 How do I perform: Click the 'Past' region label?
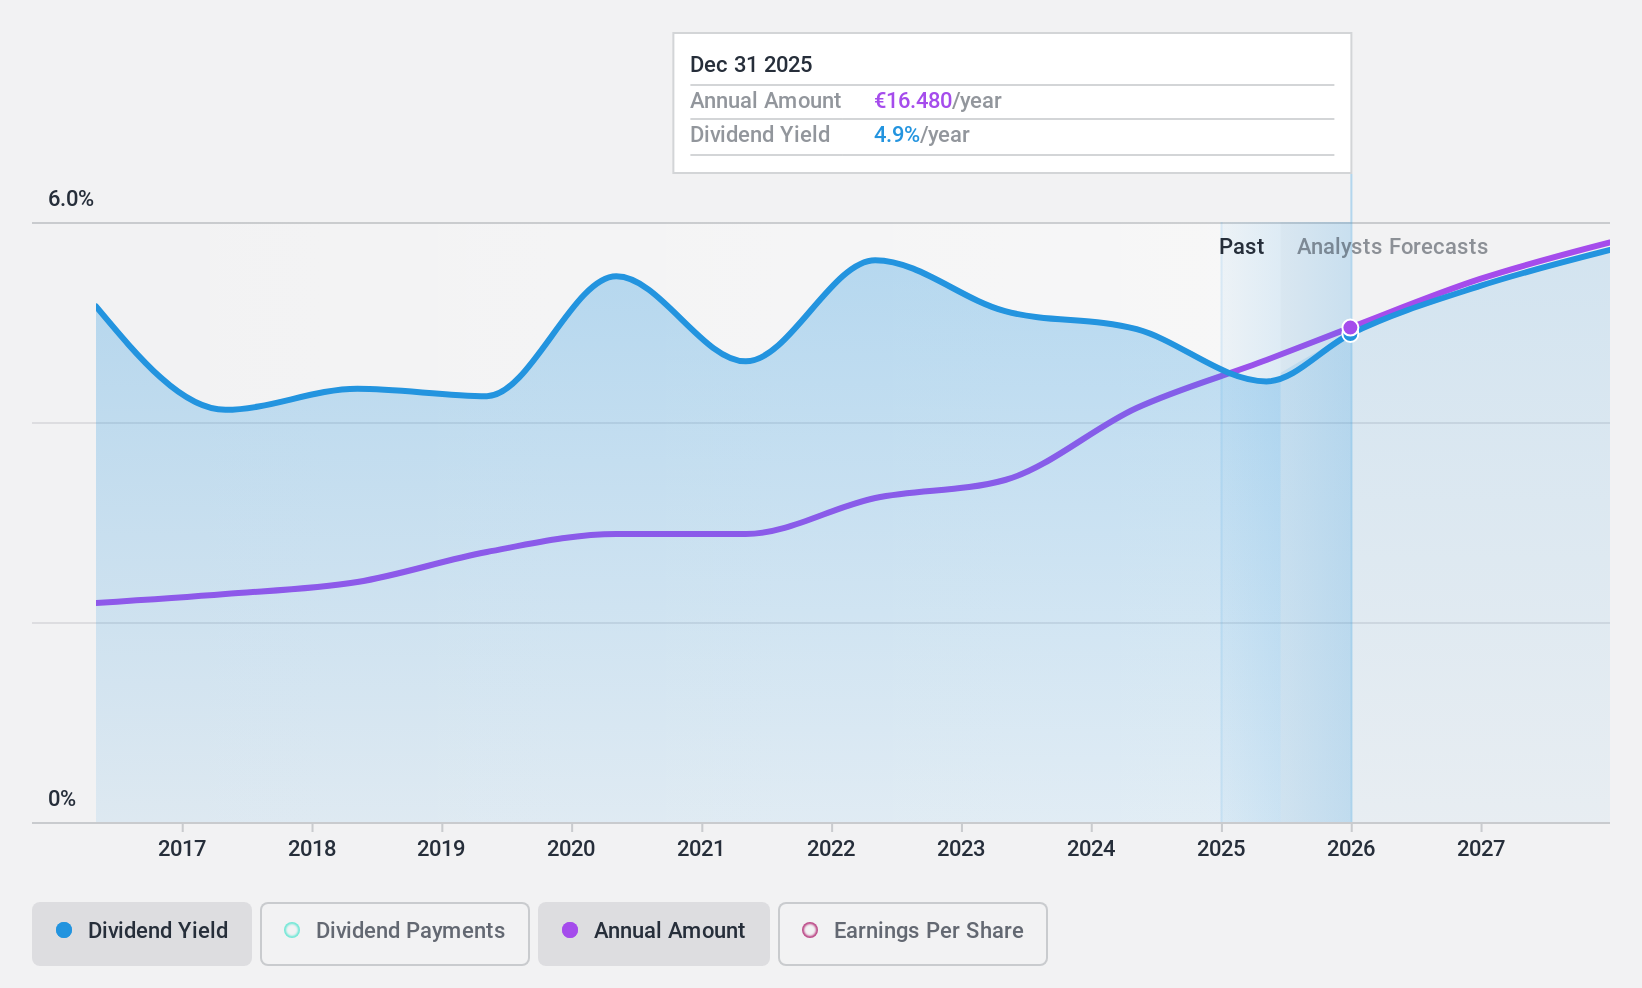1241,247
